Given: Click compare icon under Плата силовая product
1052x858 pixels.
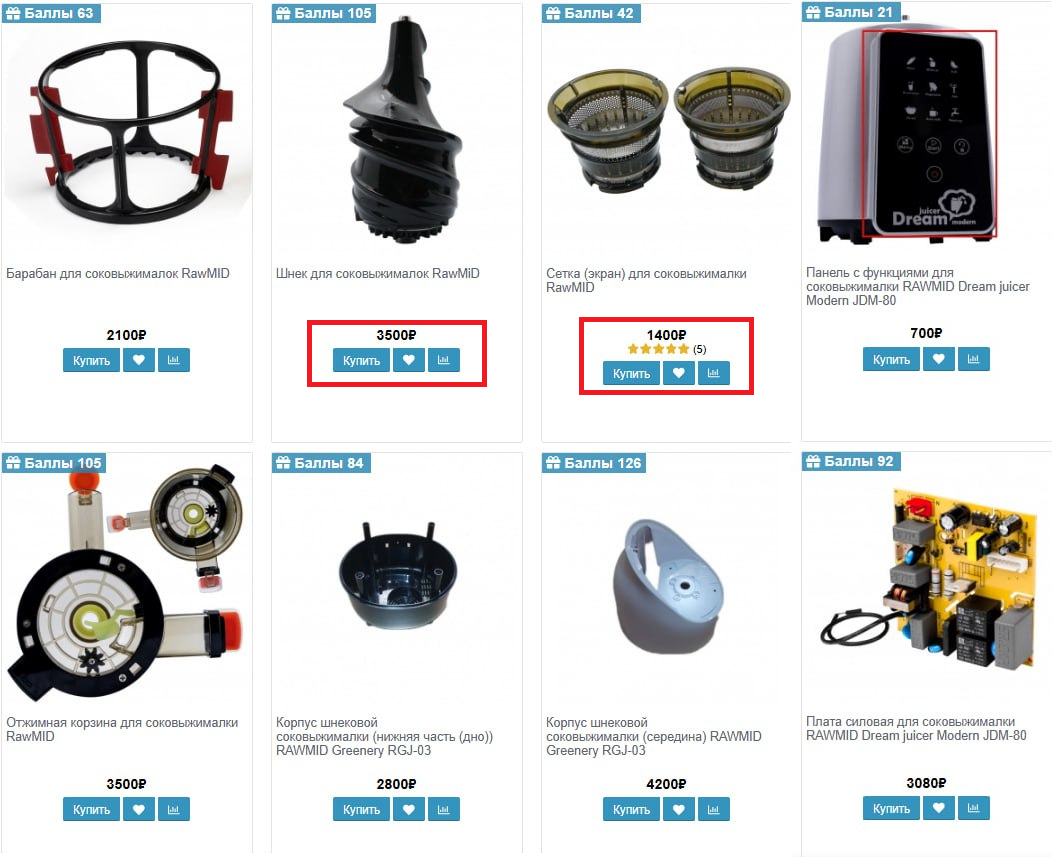Looking at the screenshot, I should click(974, 808).
